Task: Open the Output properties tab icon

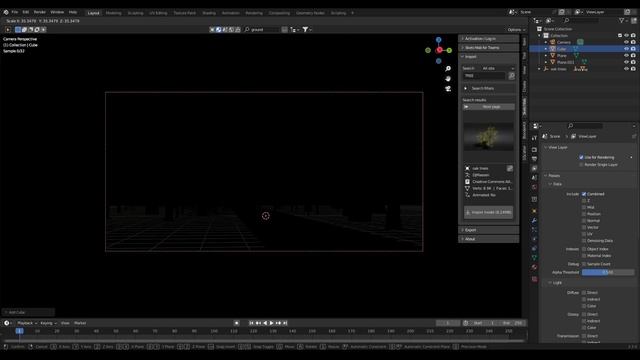Action: point(534,159)
